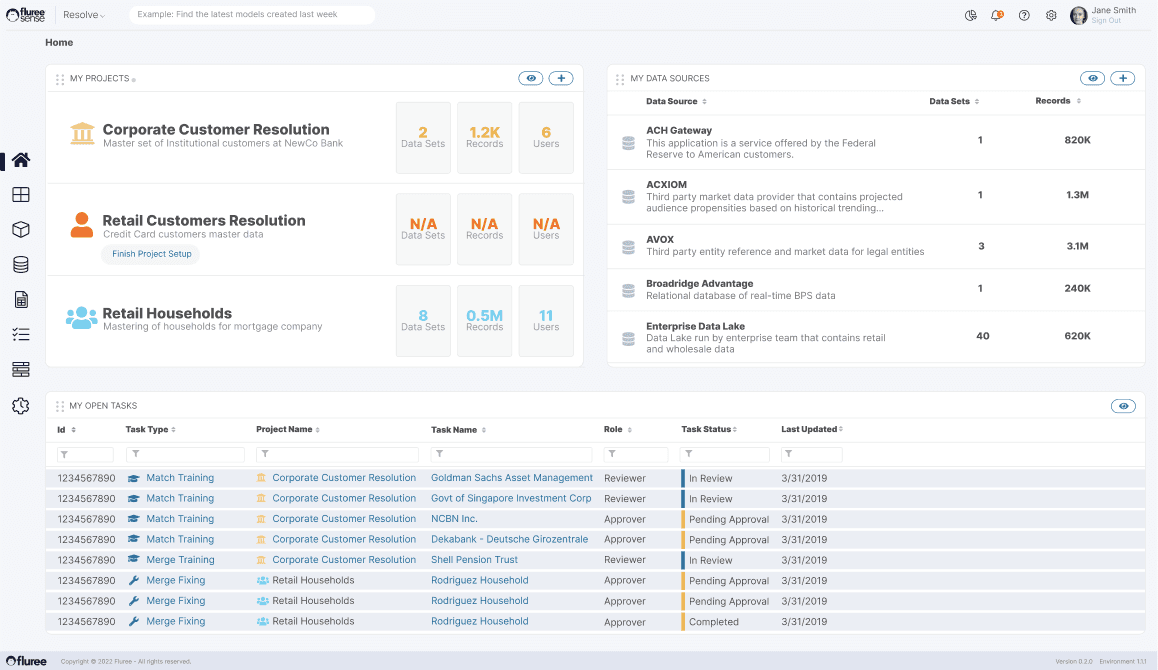Select the ACXIOM data source name
The width and height of the screenshot is (1158, 670).
click(x=666, y=185)
